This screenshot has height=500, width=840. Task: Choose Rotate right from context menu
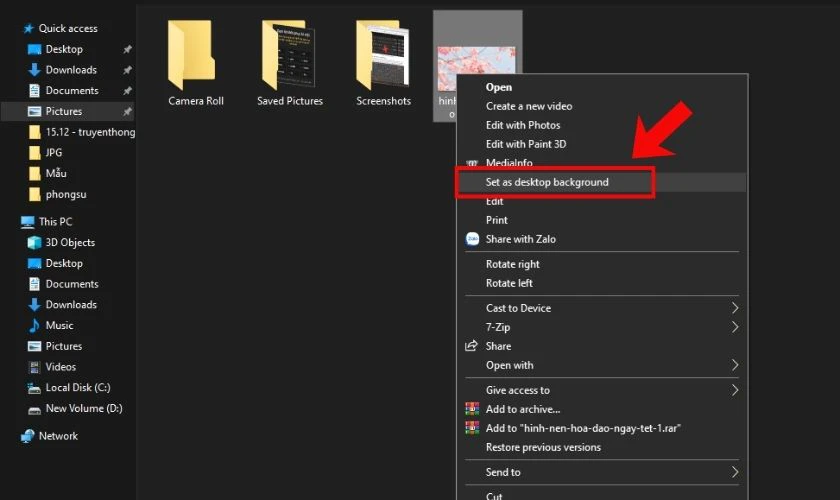click(x=512, y=264)
